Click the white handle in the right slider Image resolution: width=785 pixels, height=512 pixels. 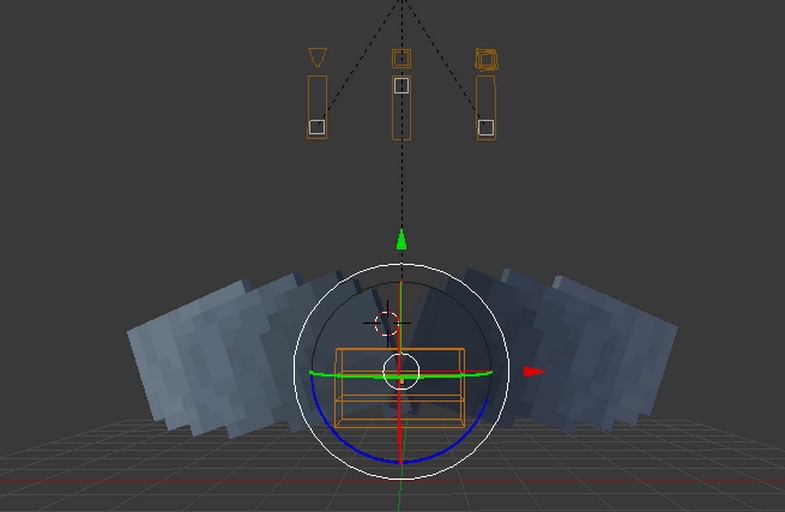tap(486, 127)
